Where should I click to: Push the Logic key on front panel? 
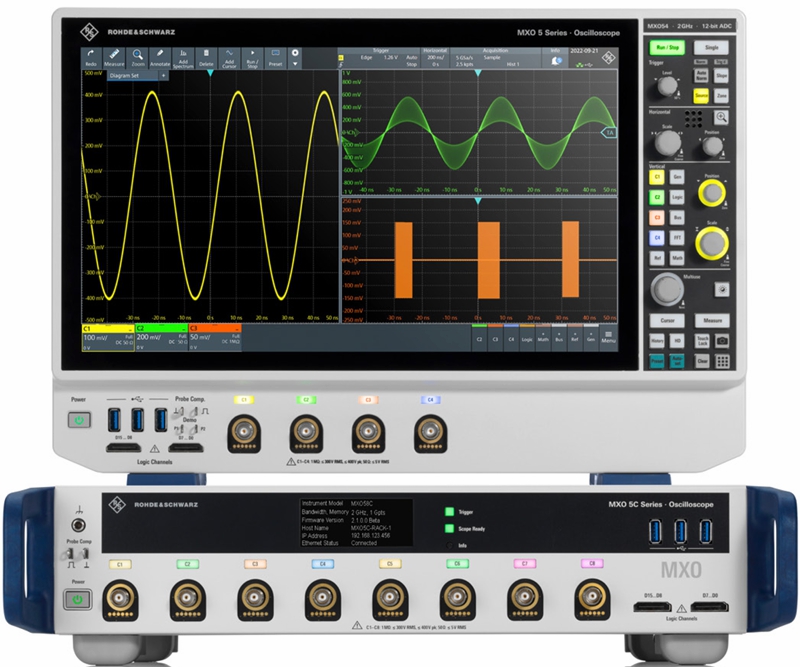coord(677,197)
